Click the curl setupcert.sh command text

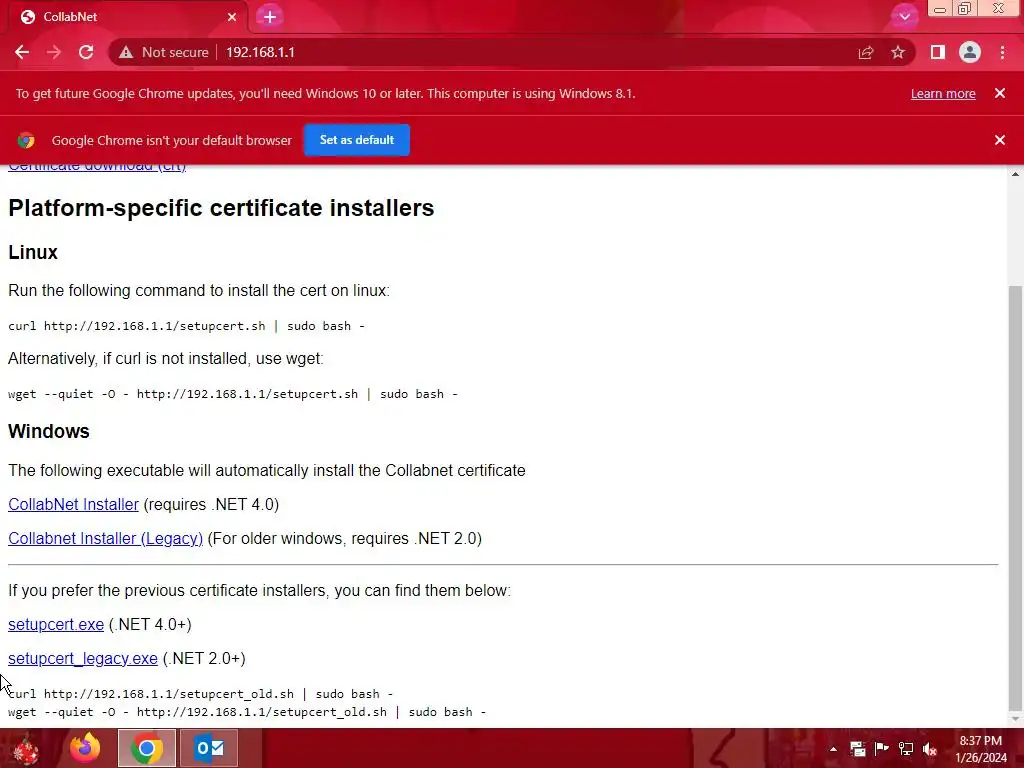[186, 326]
